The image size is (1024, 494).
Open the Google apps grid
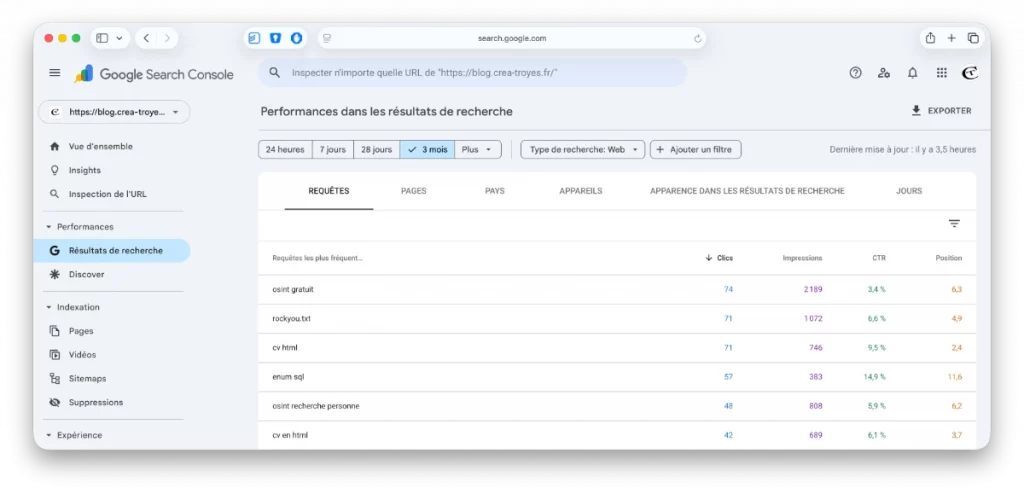pos(941,73)
